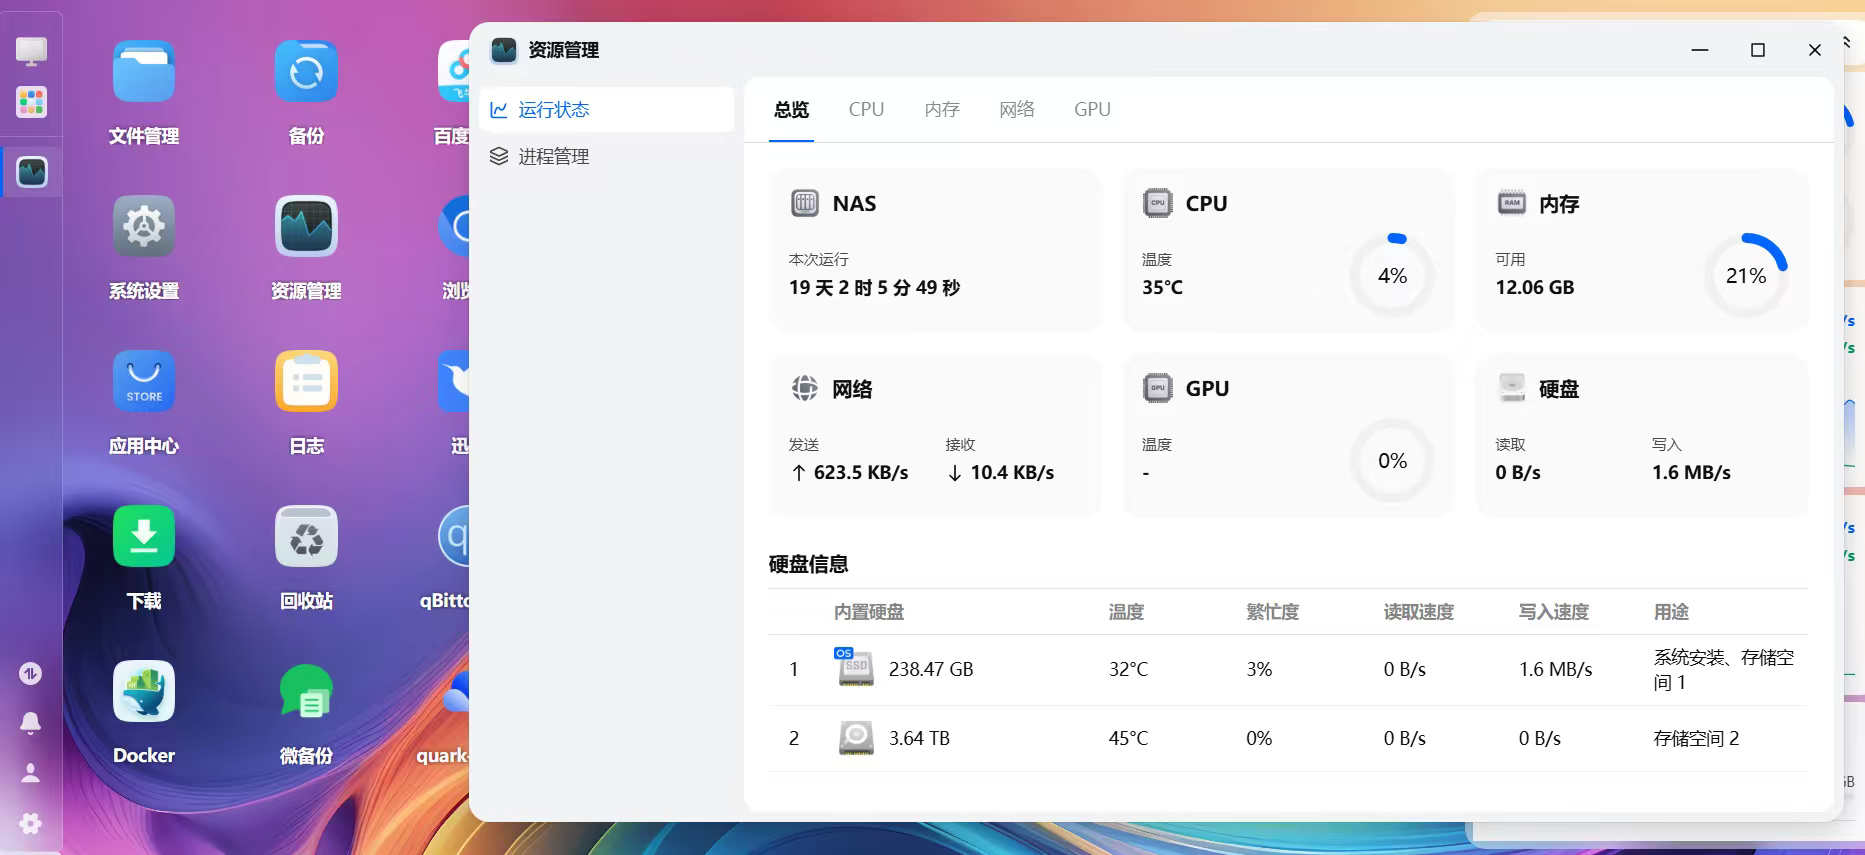Select the resource monitor icon in dock
Image resolution: width=1865 pixels, height=855 pixels.
coord(32,172)
